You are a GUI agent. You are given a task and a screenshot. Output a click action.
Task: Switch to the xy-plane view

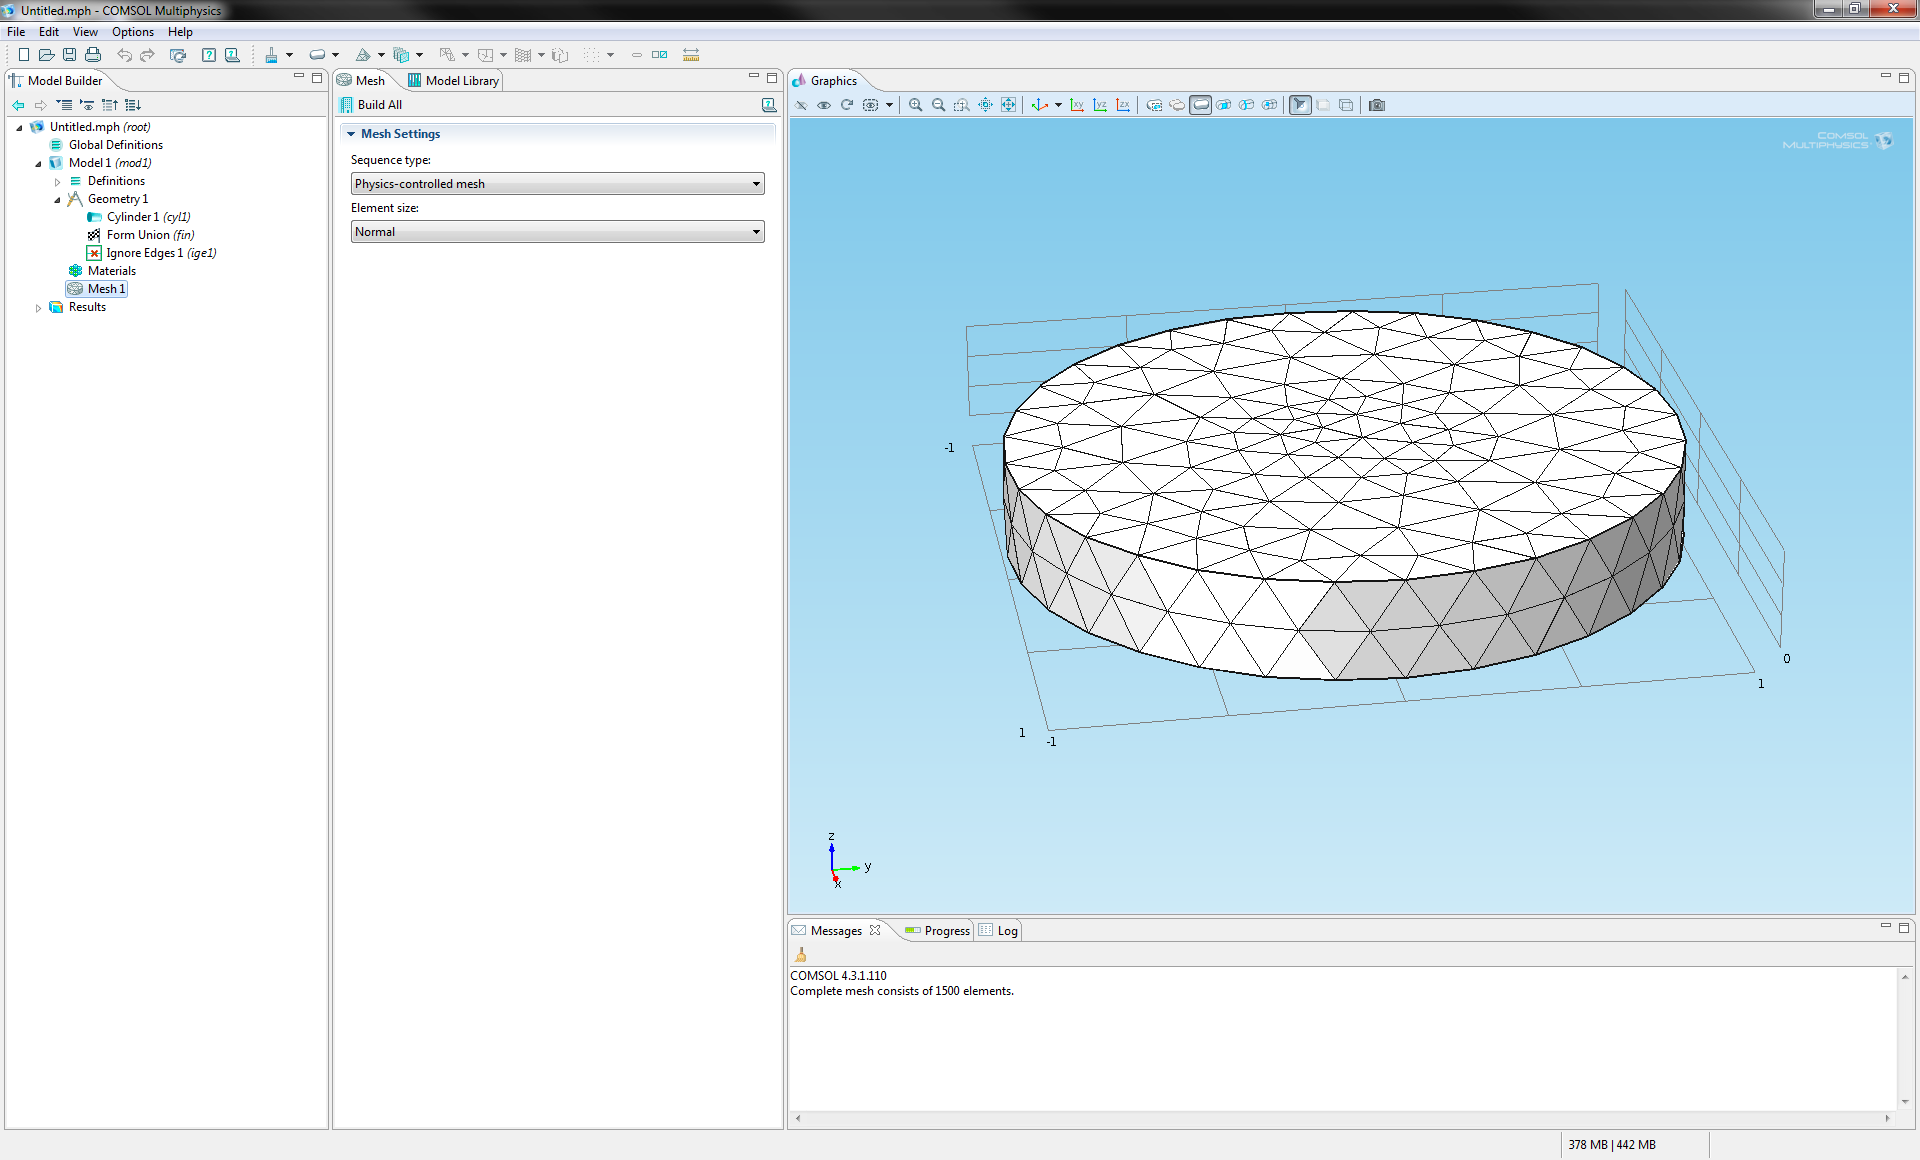tap(1077, 105)
